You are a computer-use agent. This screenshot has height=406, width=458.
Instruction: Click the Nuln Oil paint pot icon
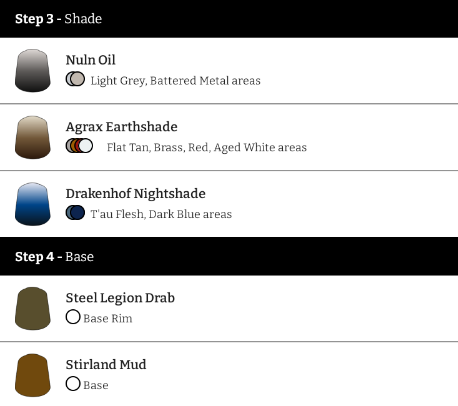33,71
